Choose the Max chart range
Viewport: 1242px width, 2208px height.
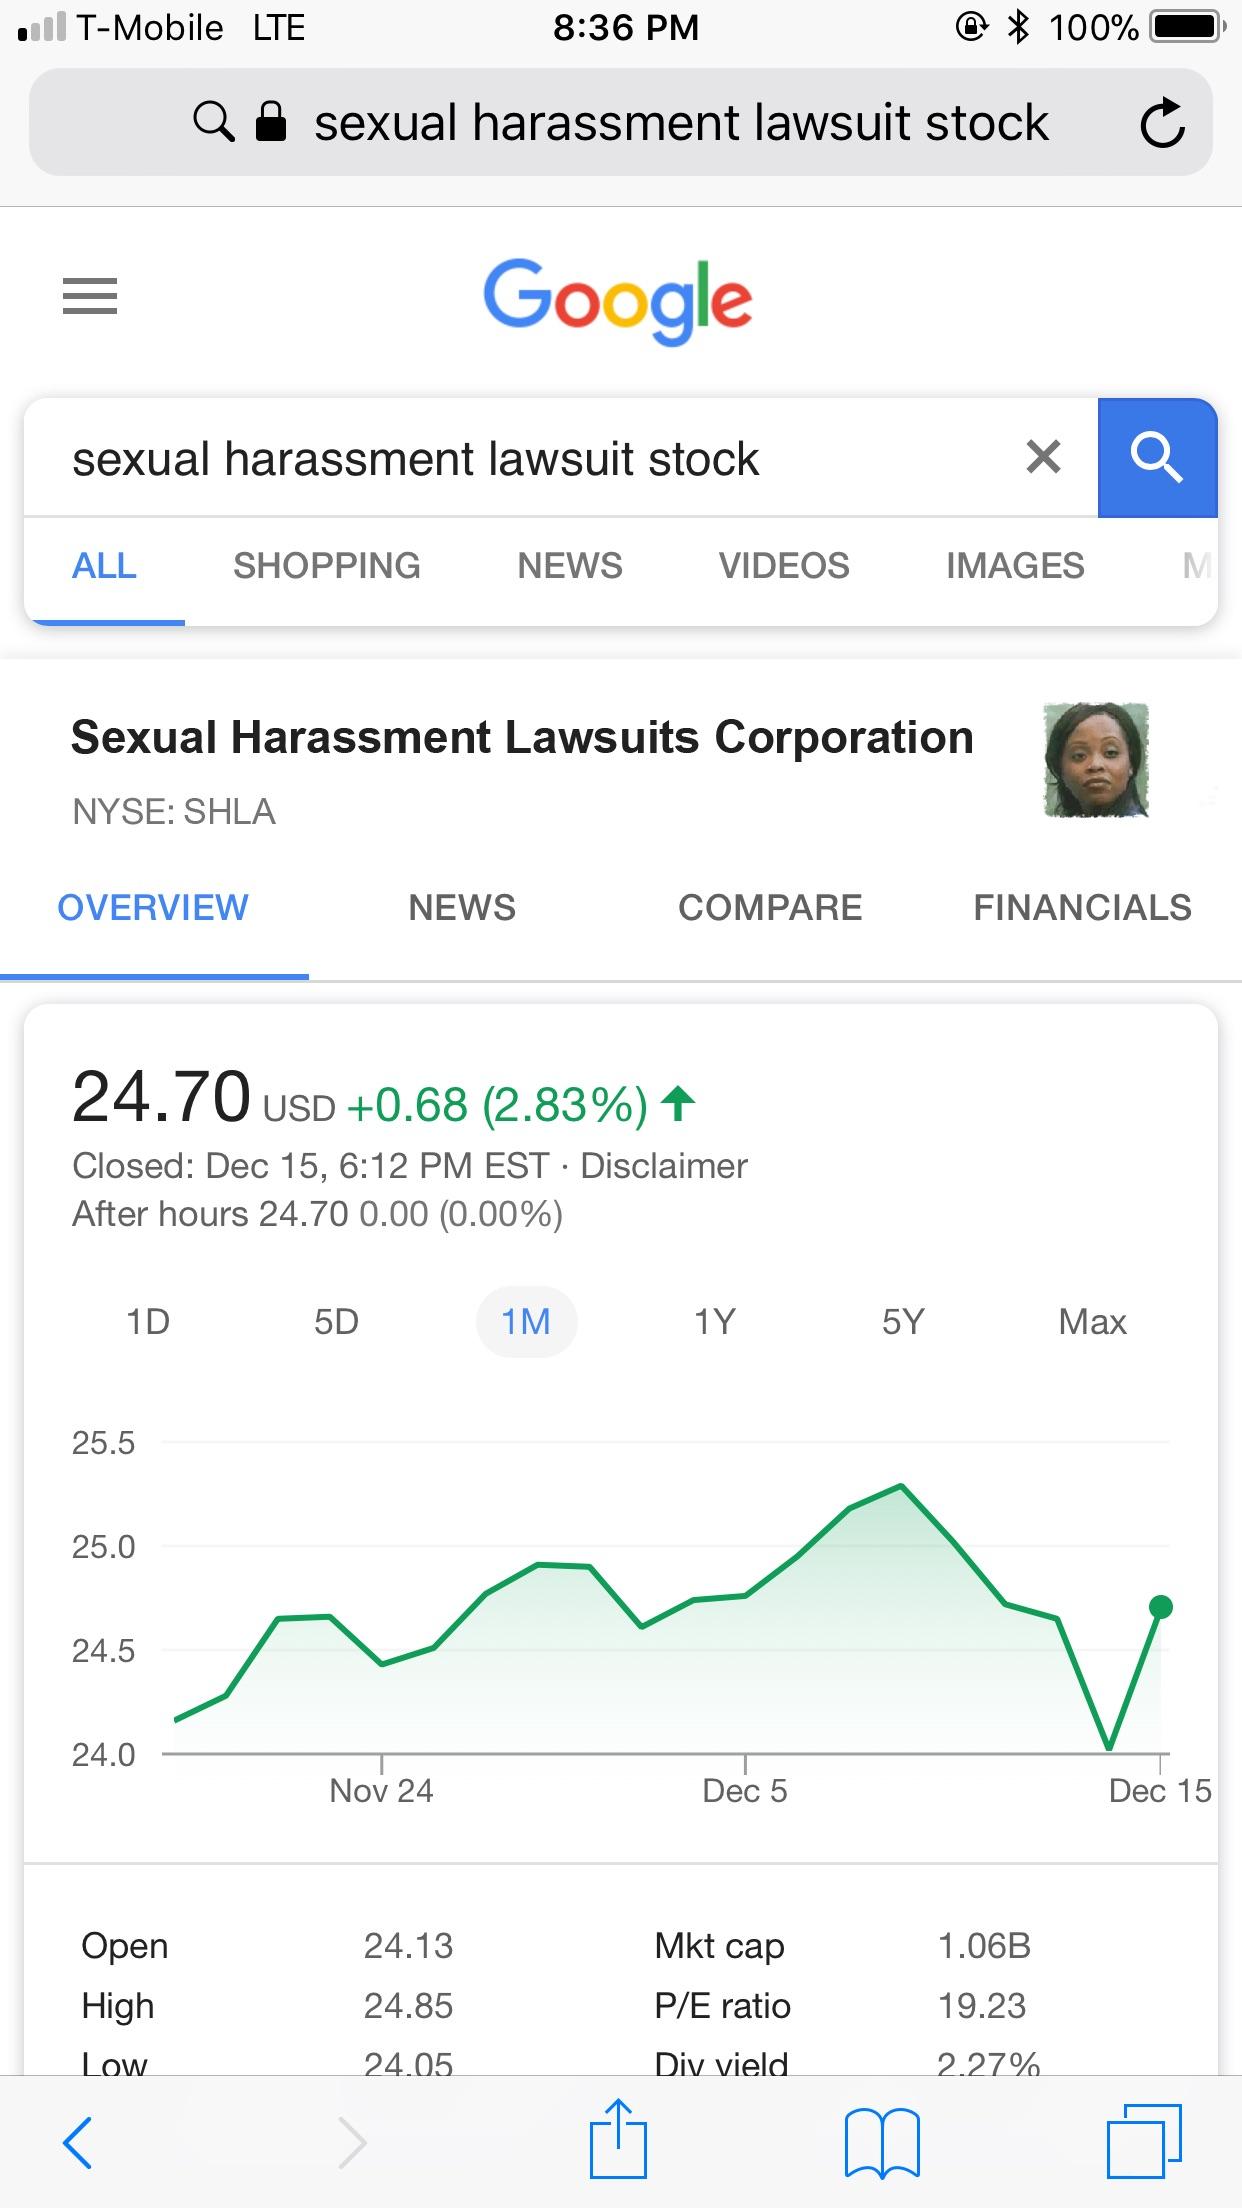click(x=1092, y=1322)
